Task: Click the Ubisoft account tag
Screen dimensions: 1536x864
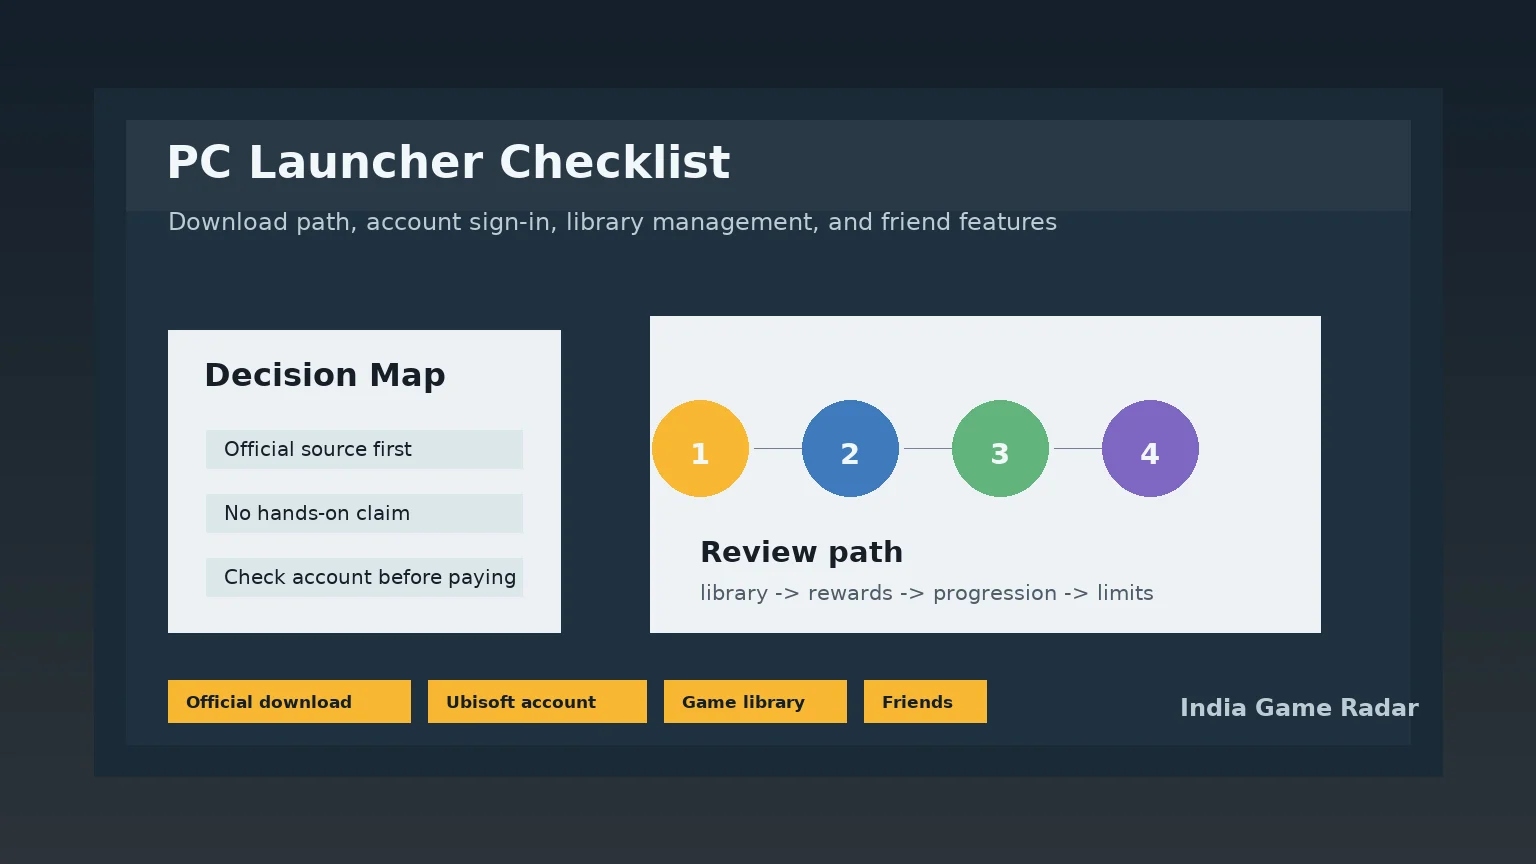Action: click(537, 702)
